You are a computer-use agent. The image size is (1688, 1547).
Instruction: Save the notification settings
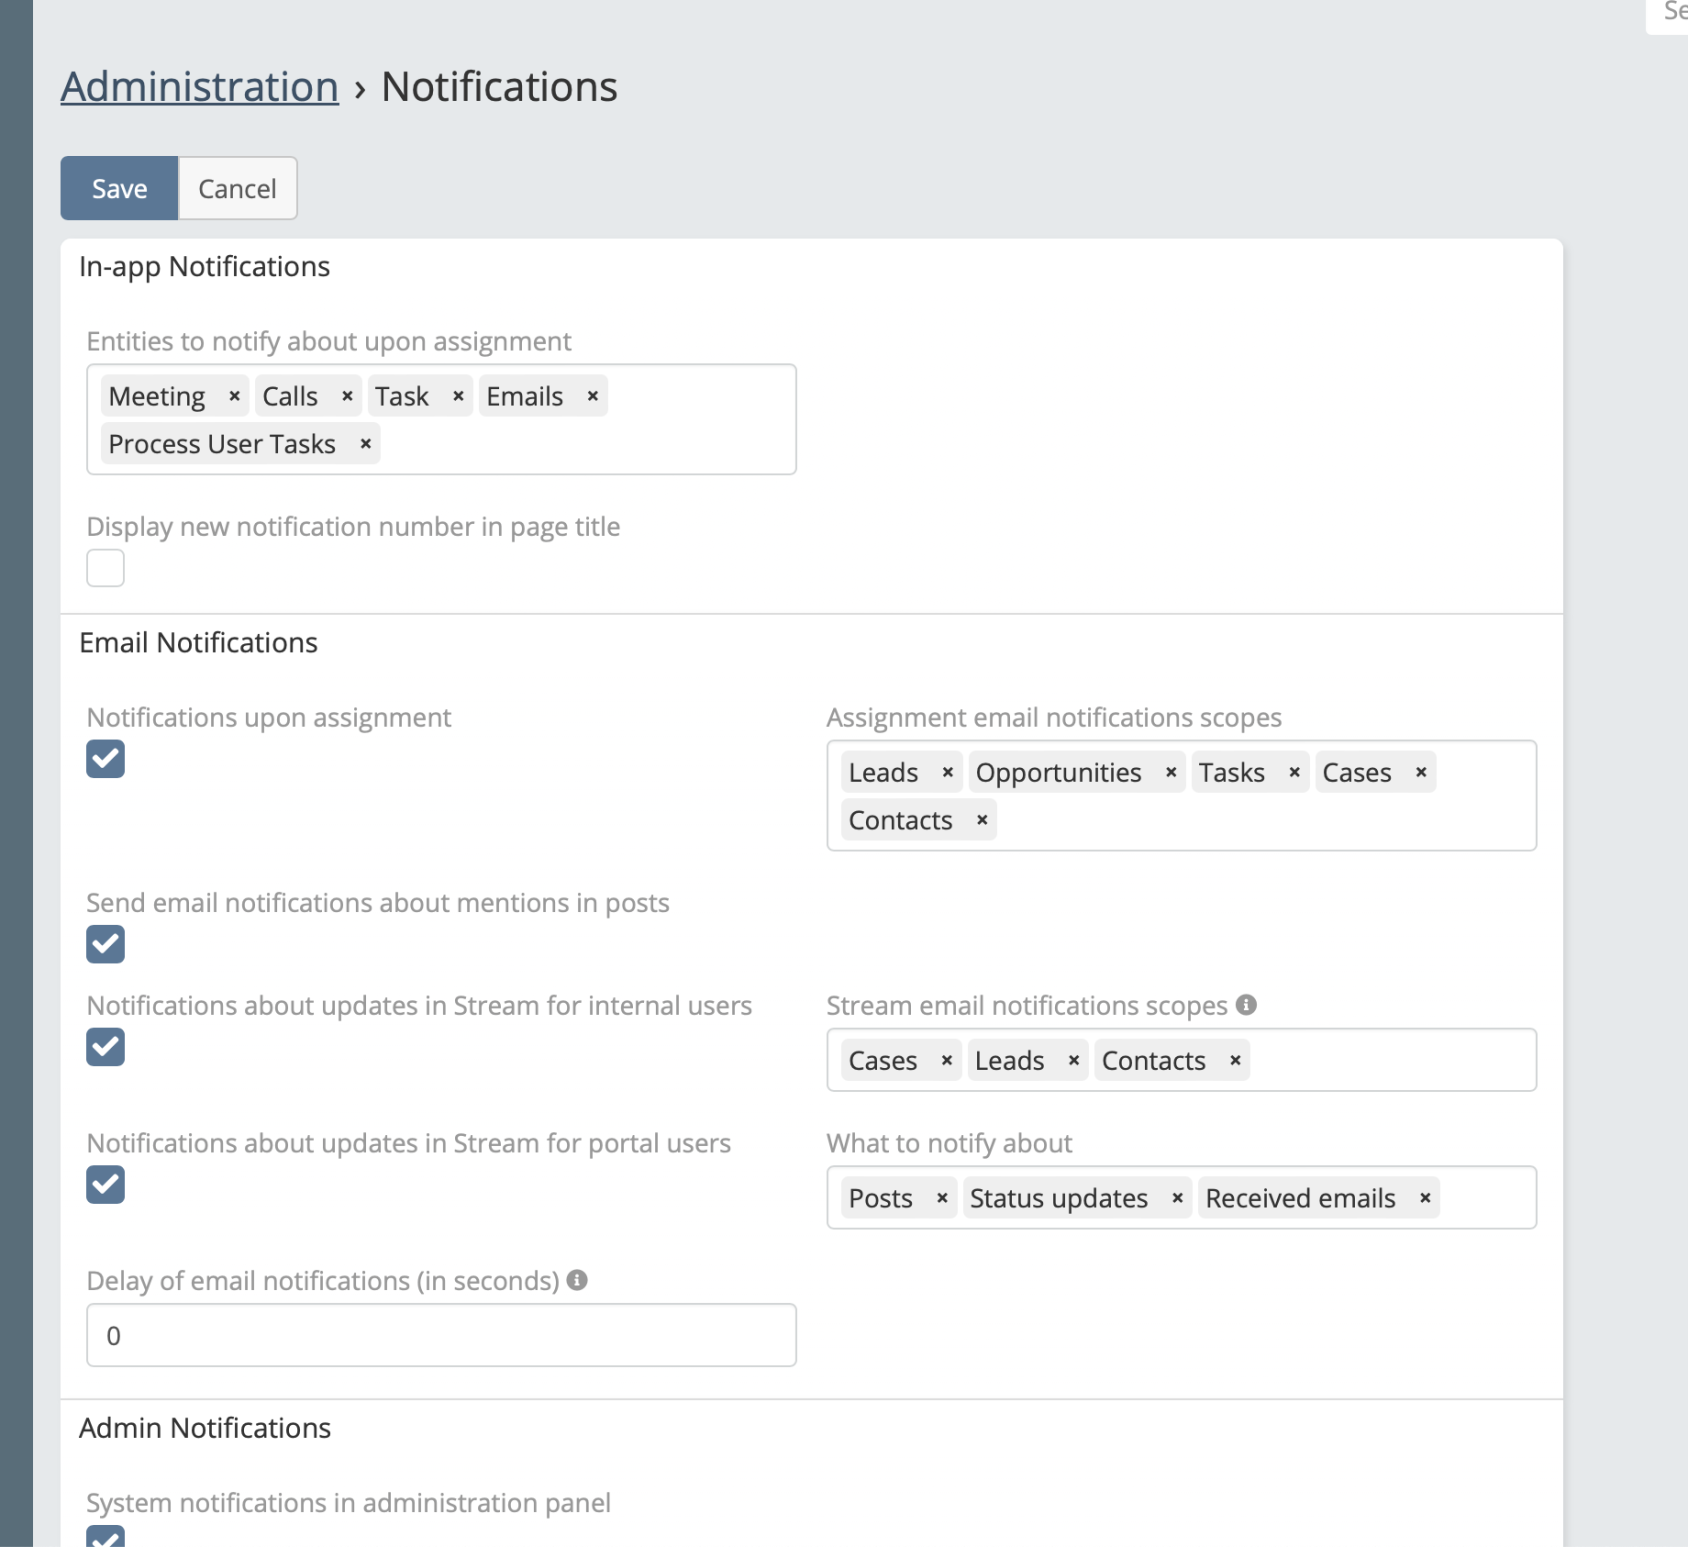click(x=119, y=188)
